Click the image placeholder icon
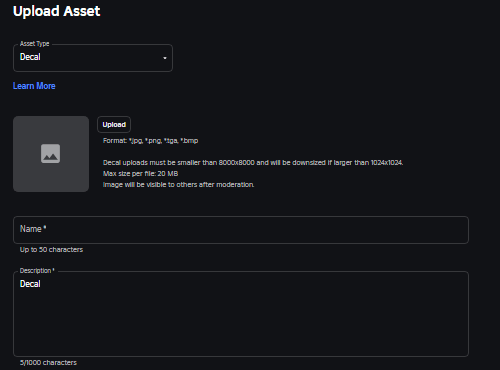The height and width of the screenshot is (370, 500). click(50, 154)
